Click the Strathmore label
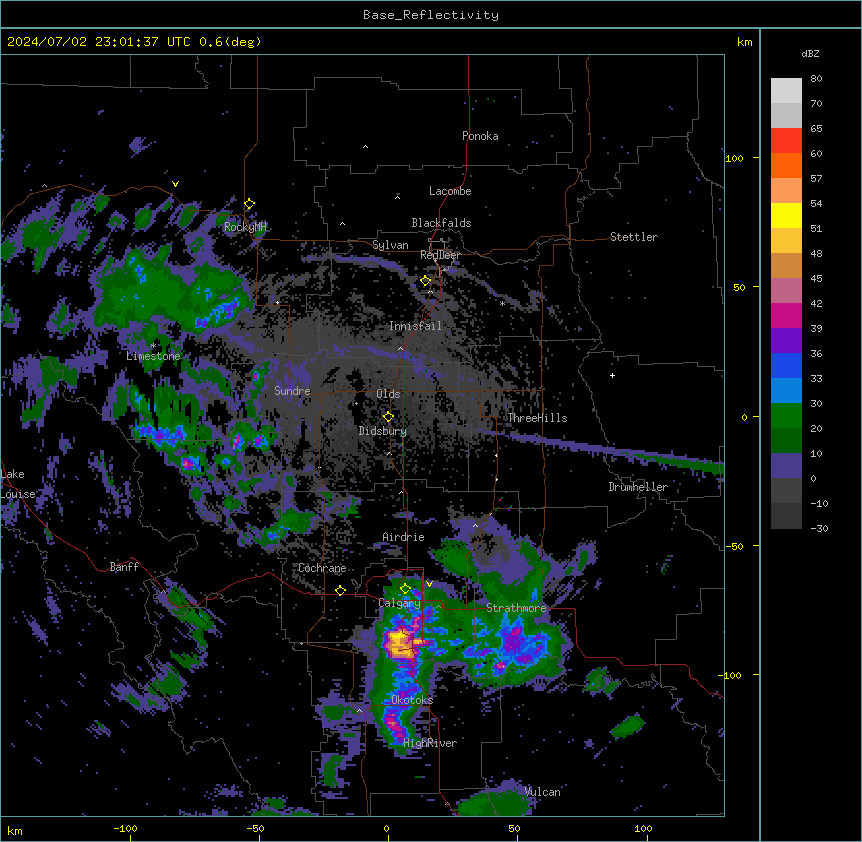862x842 pixels. [516, 608]
